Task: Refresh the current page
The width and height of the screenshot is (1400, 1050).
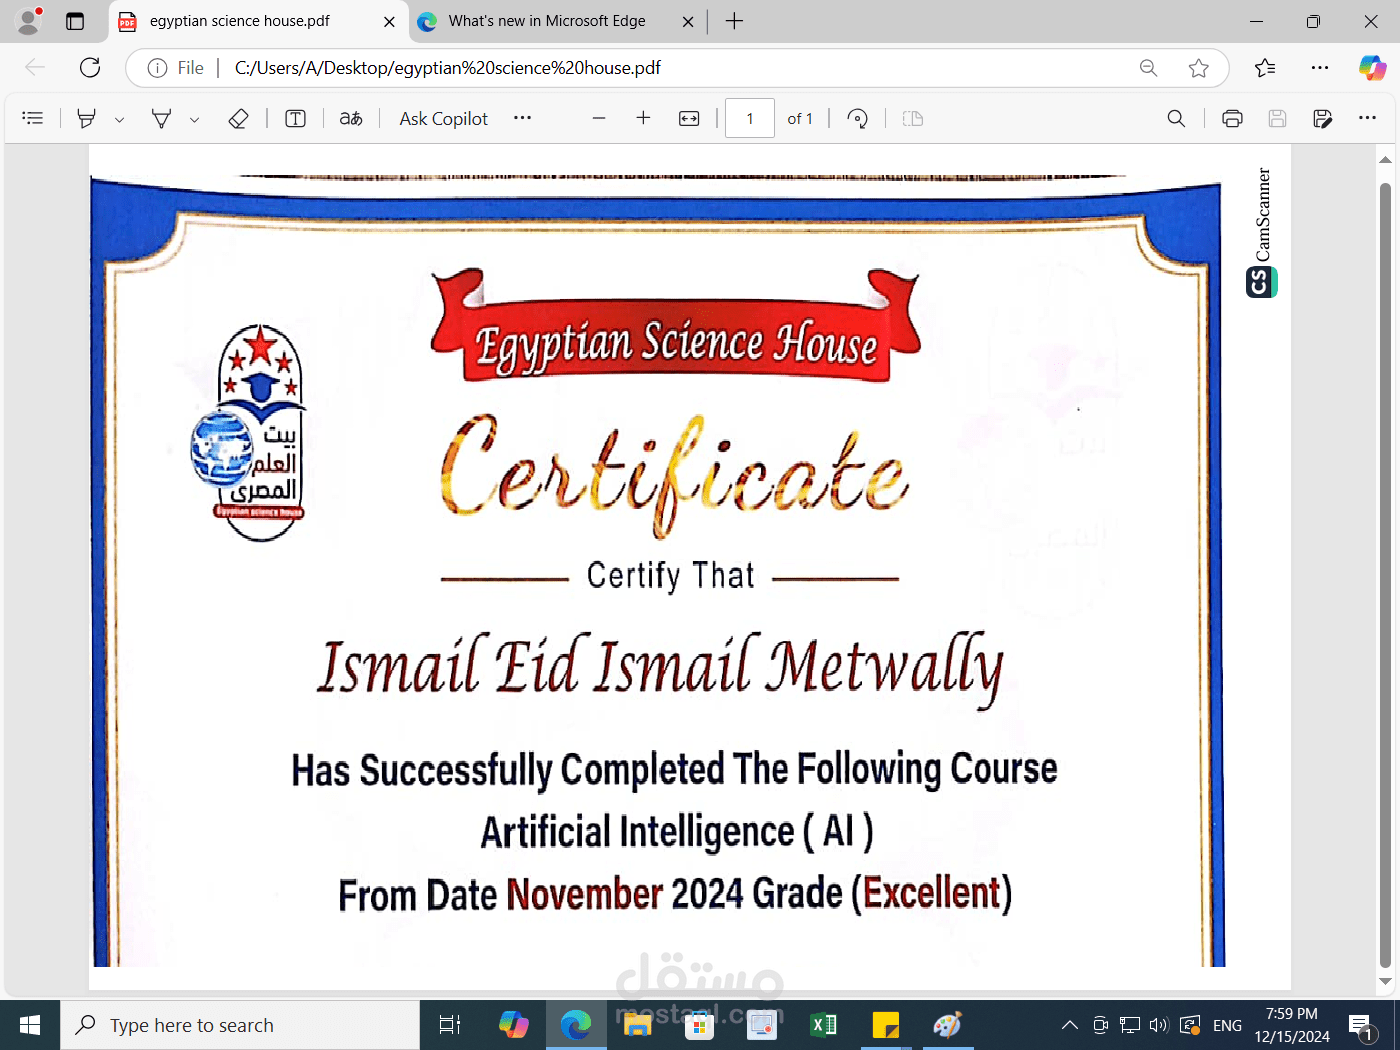Action: tap(90, 67)
